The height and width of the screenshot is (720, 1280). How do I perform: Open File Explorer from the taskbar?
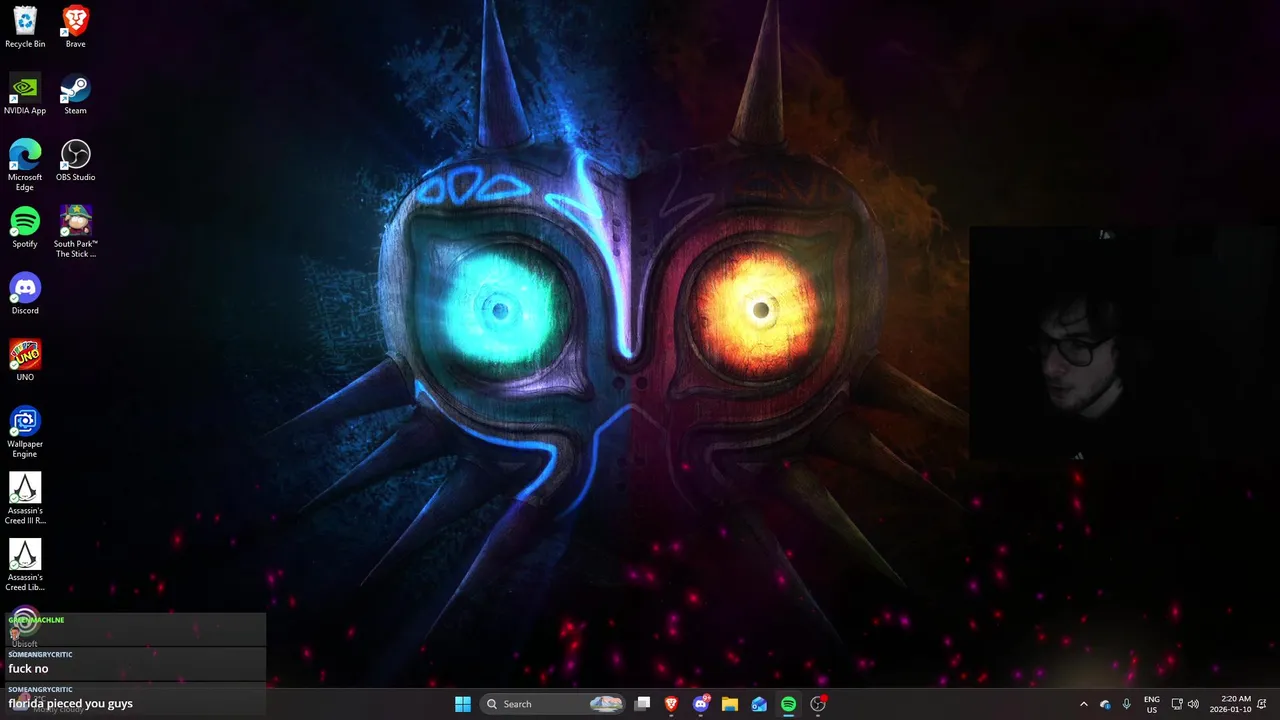(x=730, y=704)
